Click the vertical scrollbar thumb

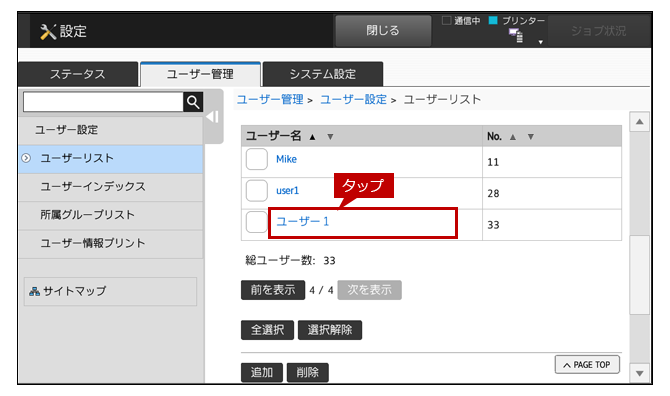pos(640,275)
